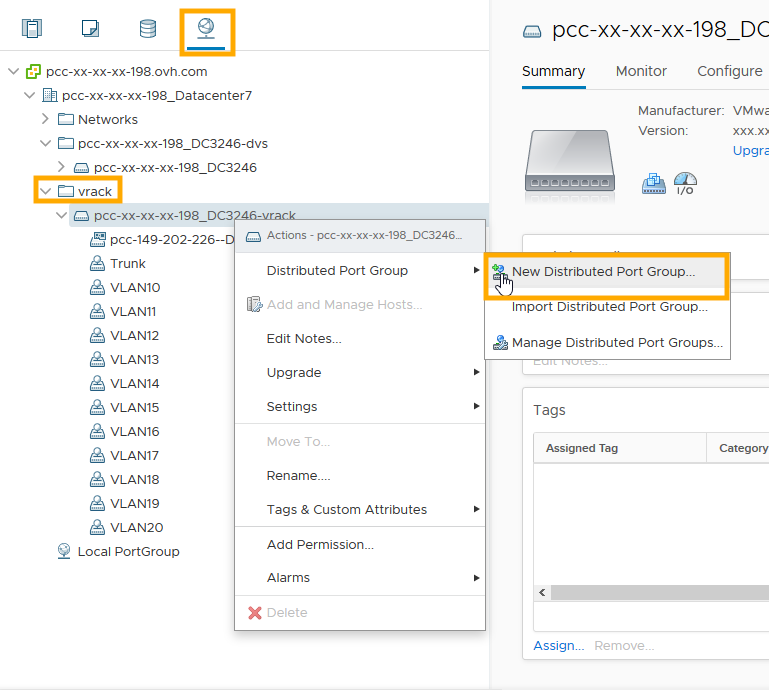Click the Upgrade link in Summary
Viewport: 769px width, 690px height.
point(750,151)
